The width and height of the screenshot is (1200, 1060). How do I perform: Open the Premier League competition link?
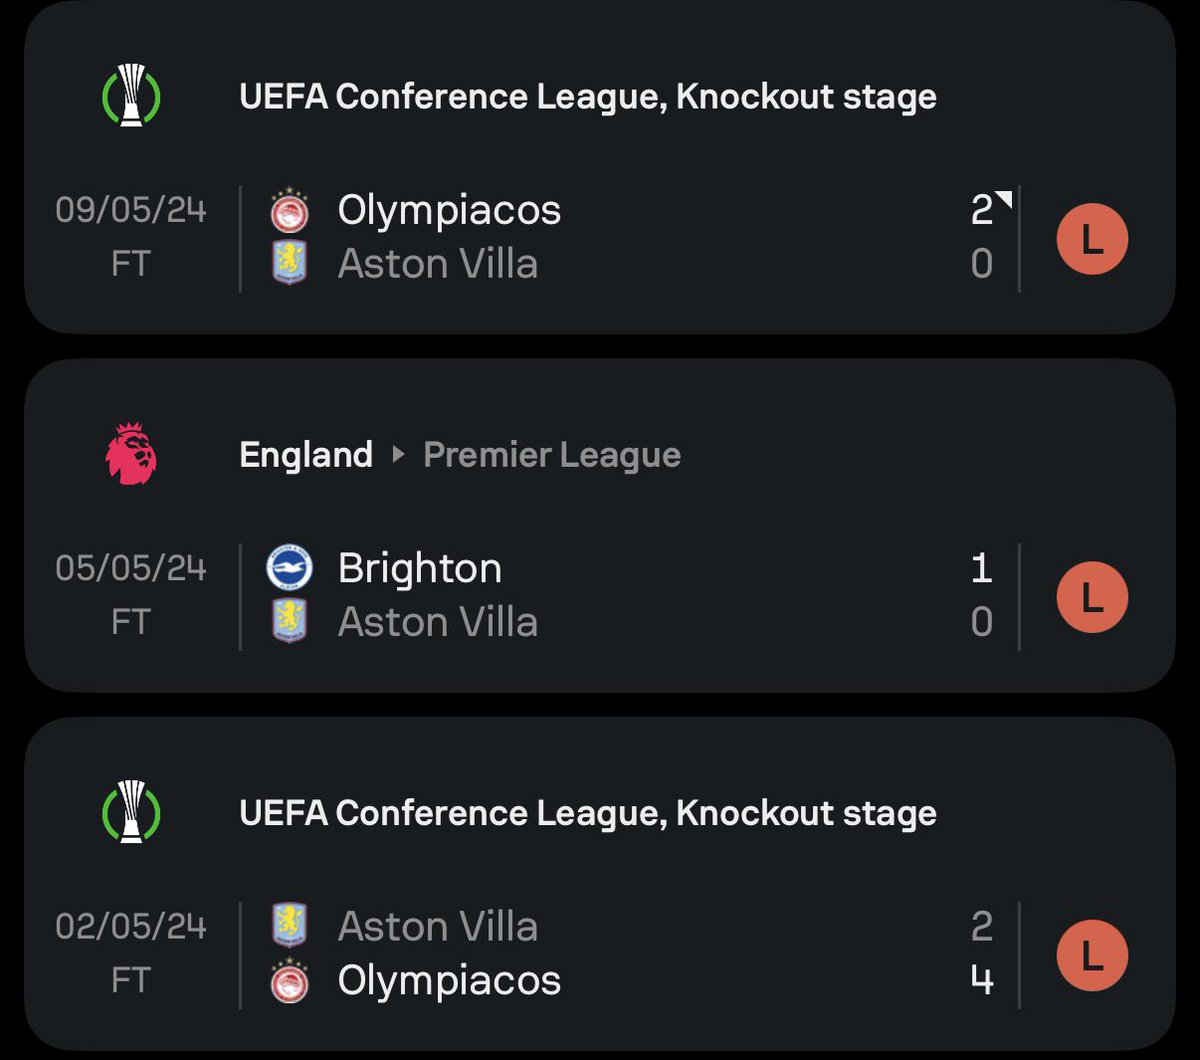(x=552, y=455)
